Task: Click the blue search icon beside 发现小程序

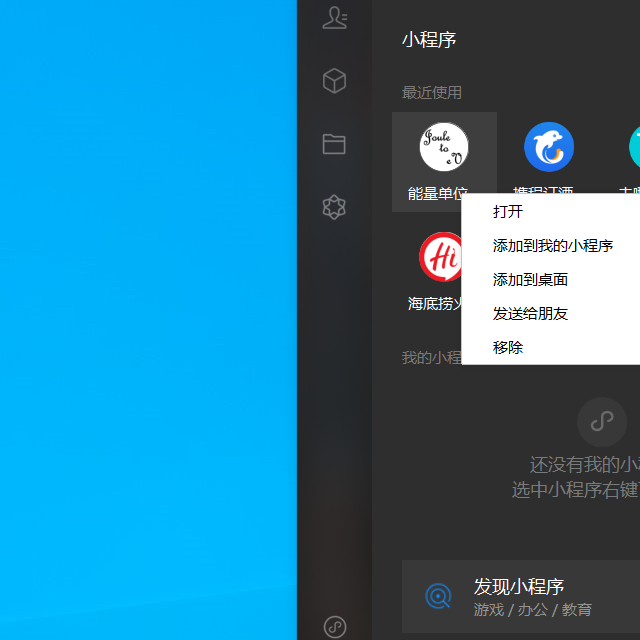Action: click(x=438, y=597)
